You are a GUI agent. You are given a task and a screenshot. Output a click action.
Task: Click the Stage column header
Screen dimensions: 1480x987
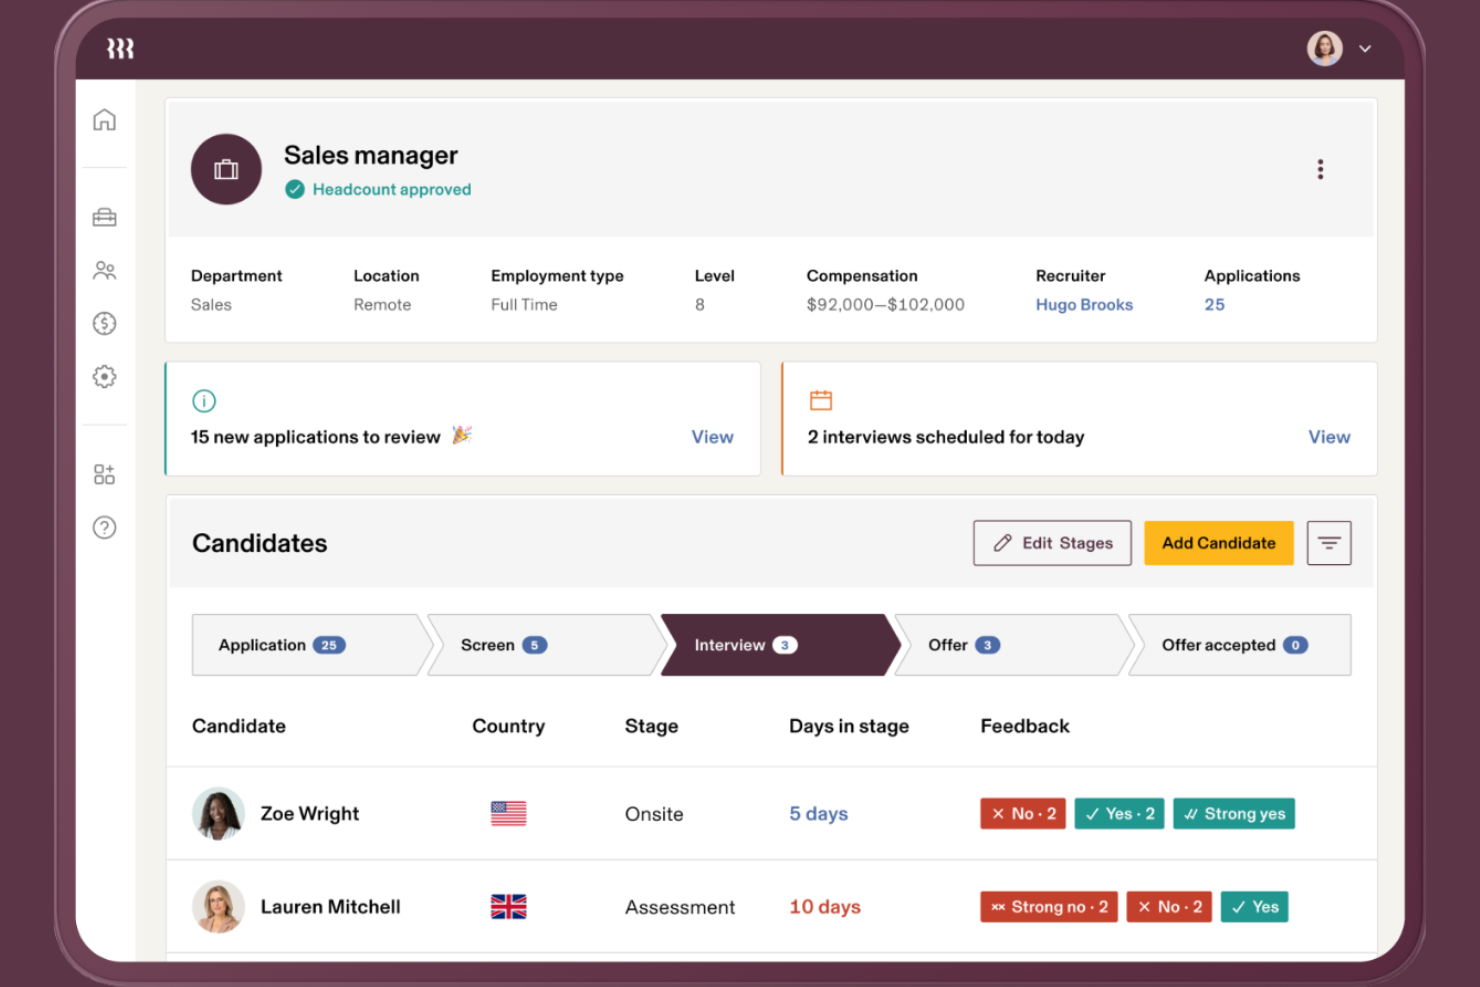651,726
